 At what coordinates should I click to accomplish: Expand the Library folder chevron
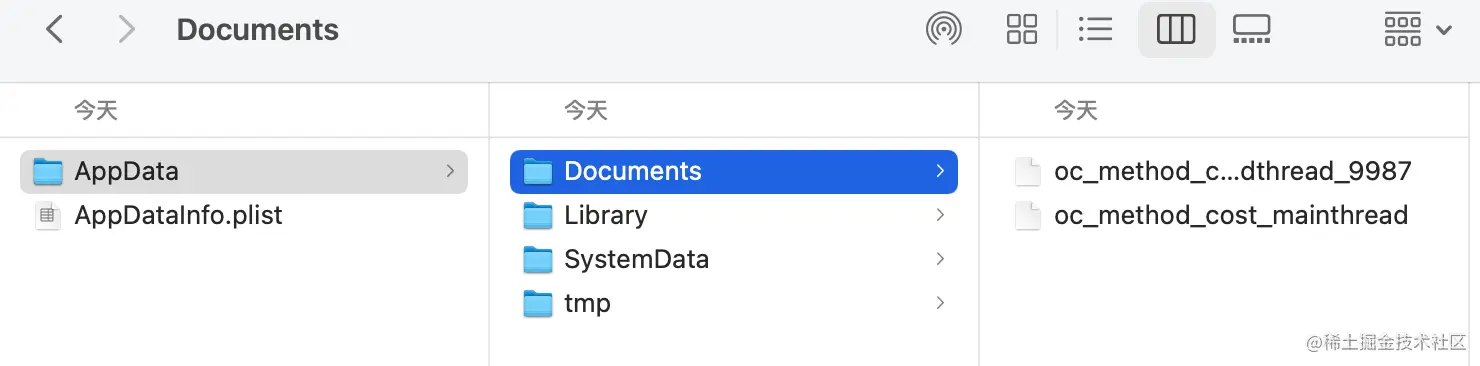tap(940, 215)
